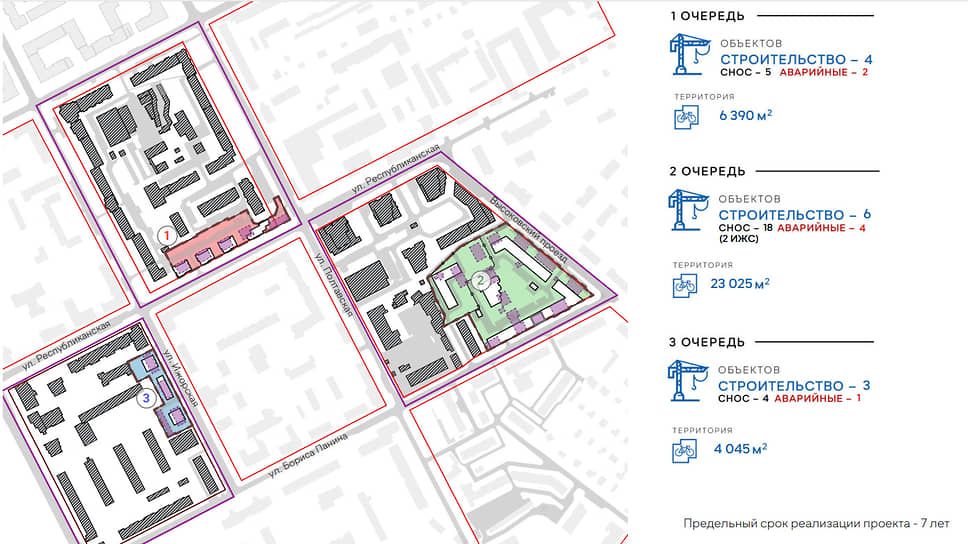
Task: Select territory icon beside 4 045 м²
Action: (686, 451)
